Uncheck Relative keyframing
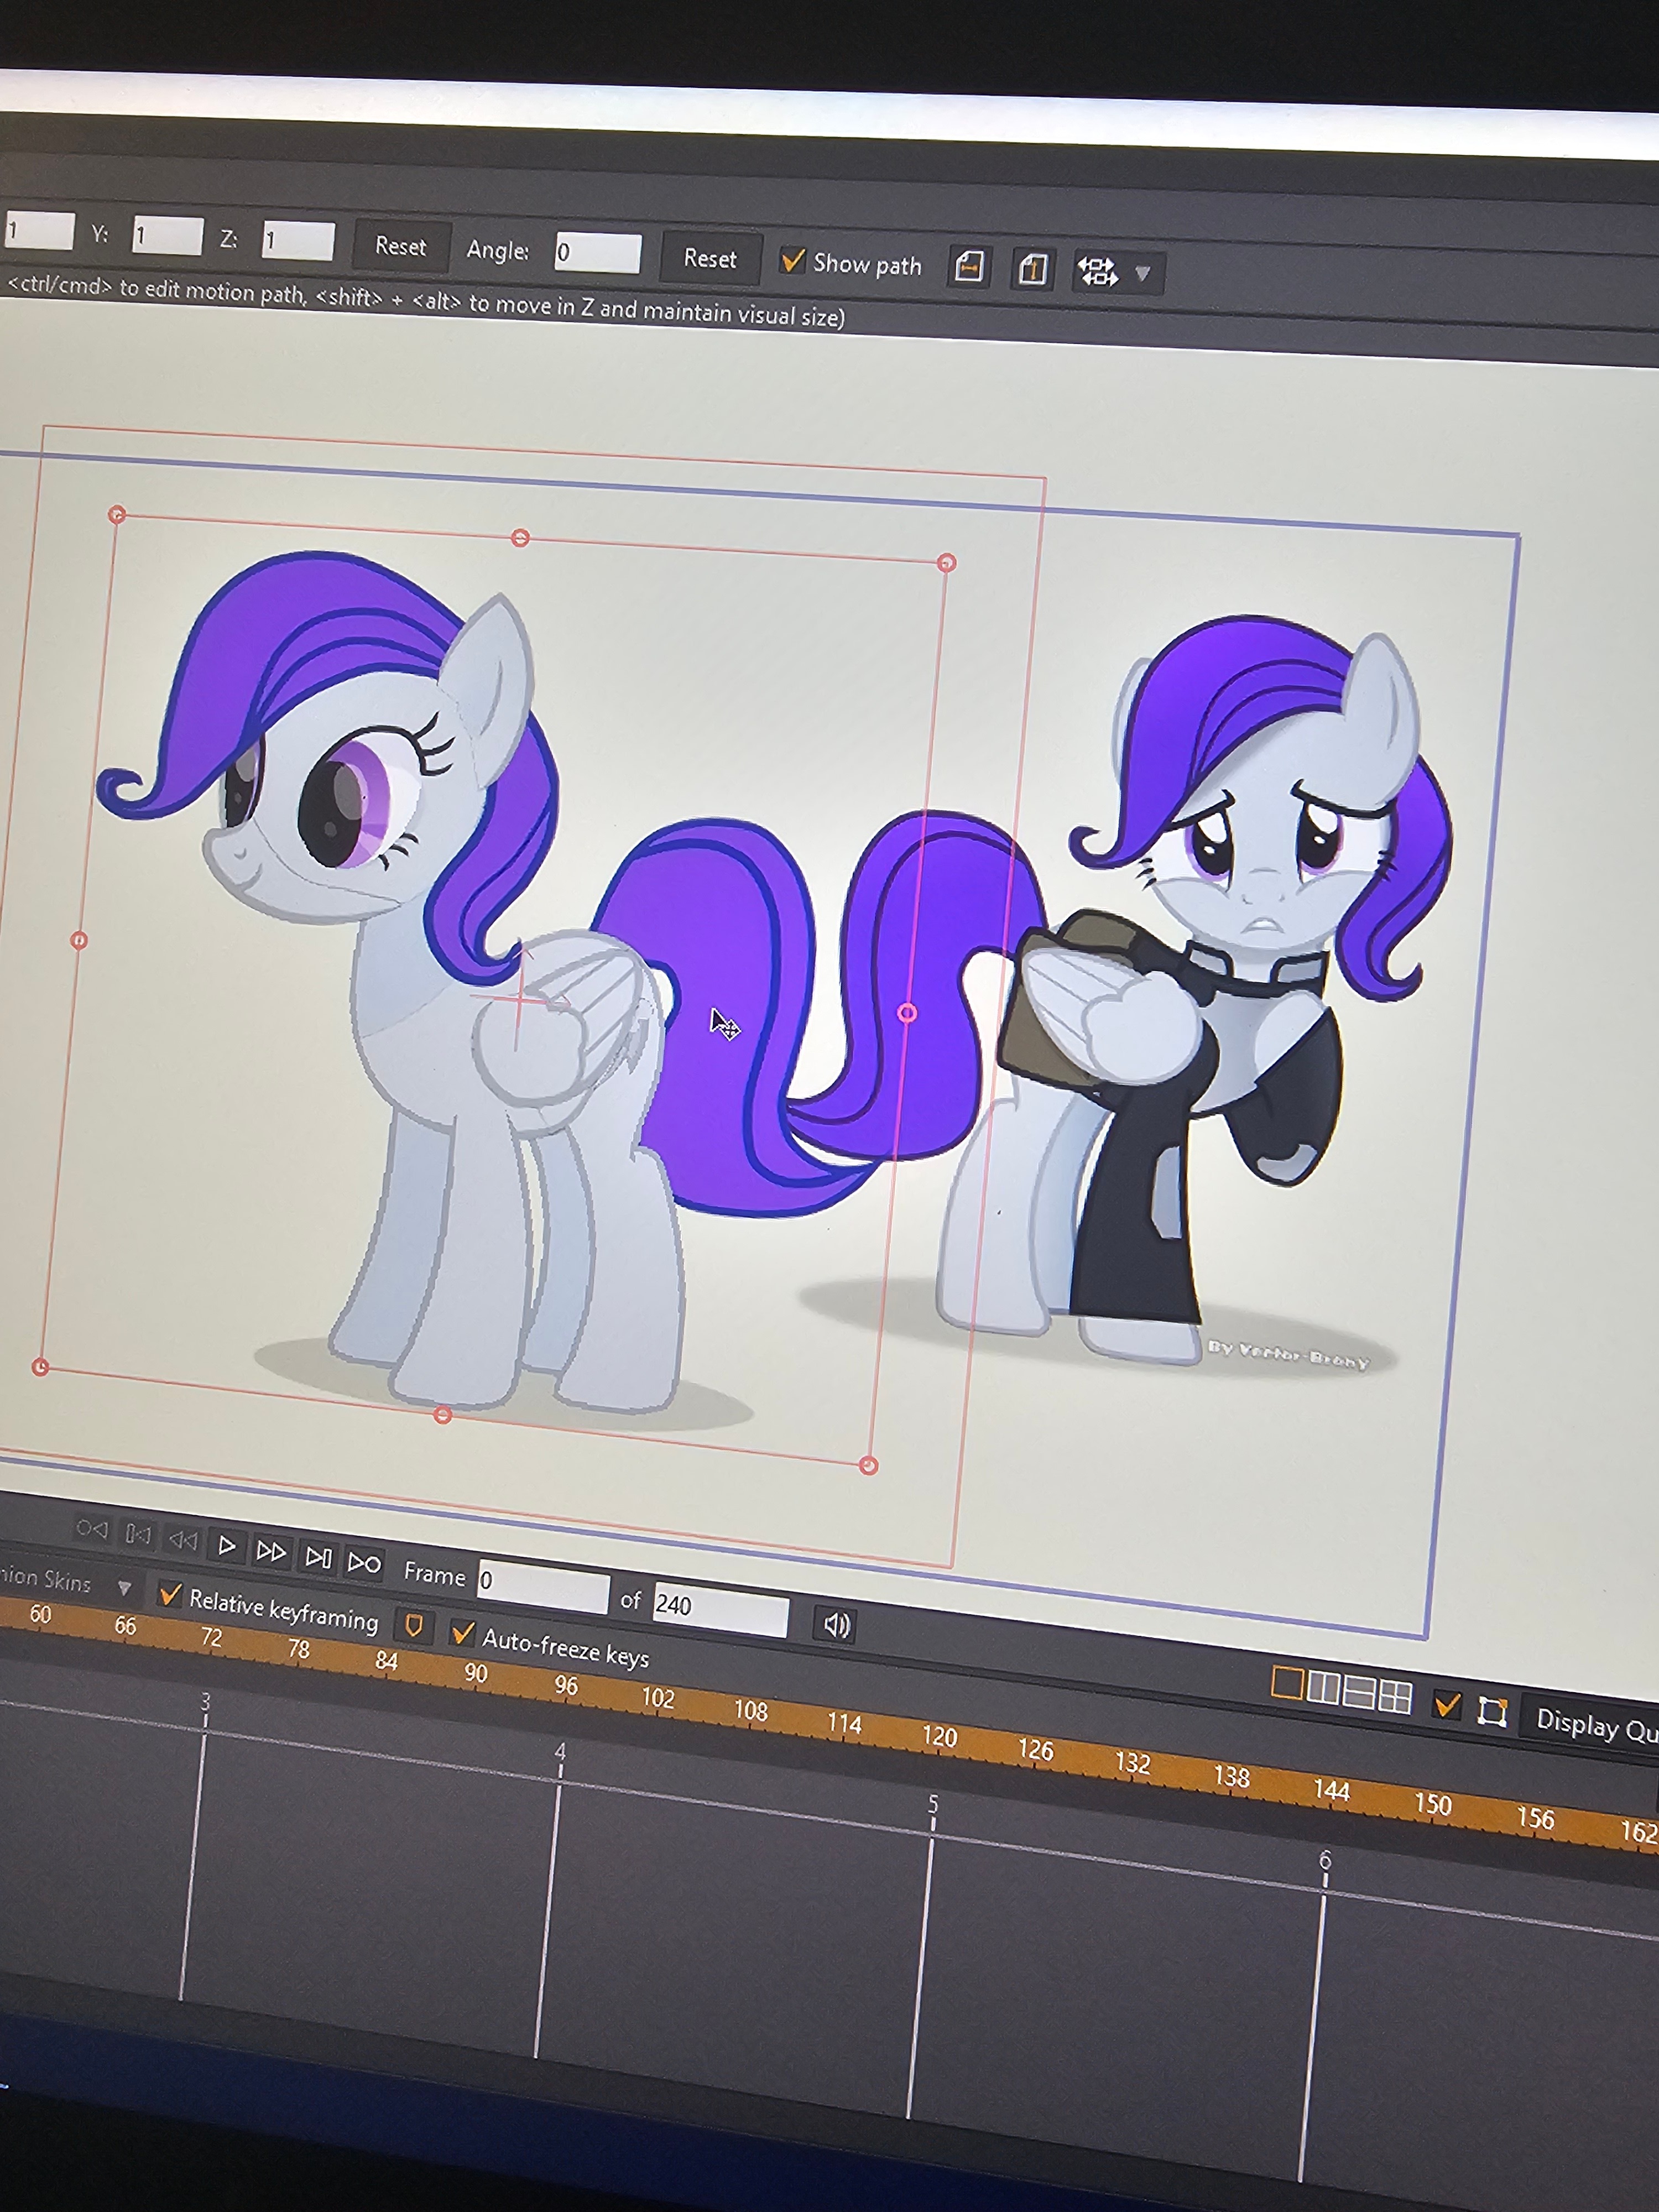1659x2212 pixels. coord(171,1595)
